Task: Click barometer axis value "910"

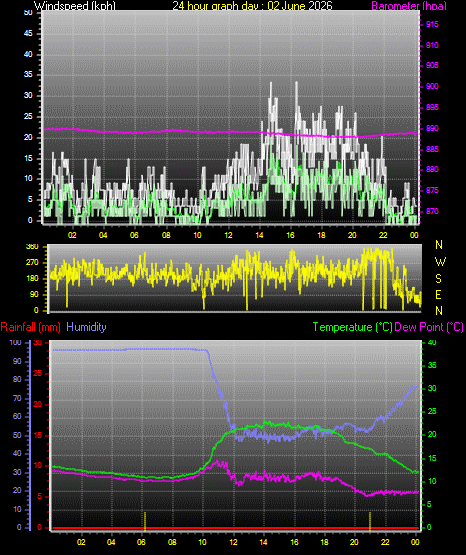Action: coord(432,45)
